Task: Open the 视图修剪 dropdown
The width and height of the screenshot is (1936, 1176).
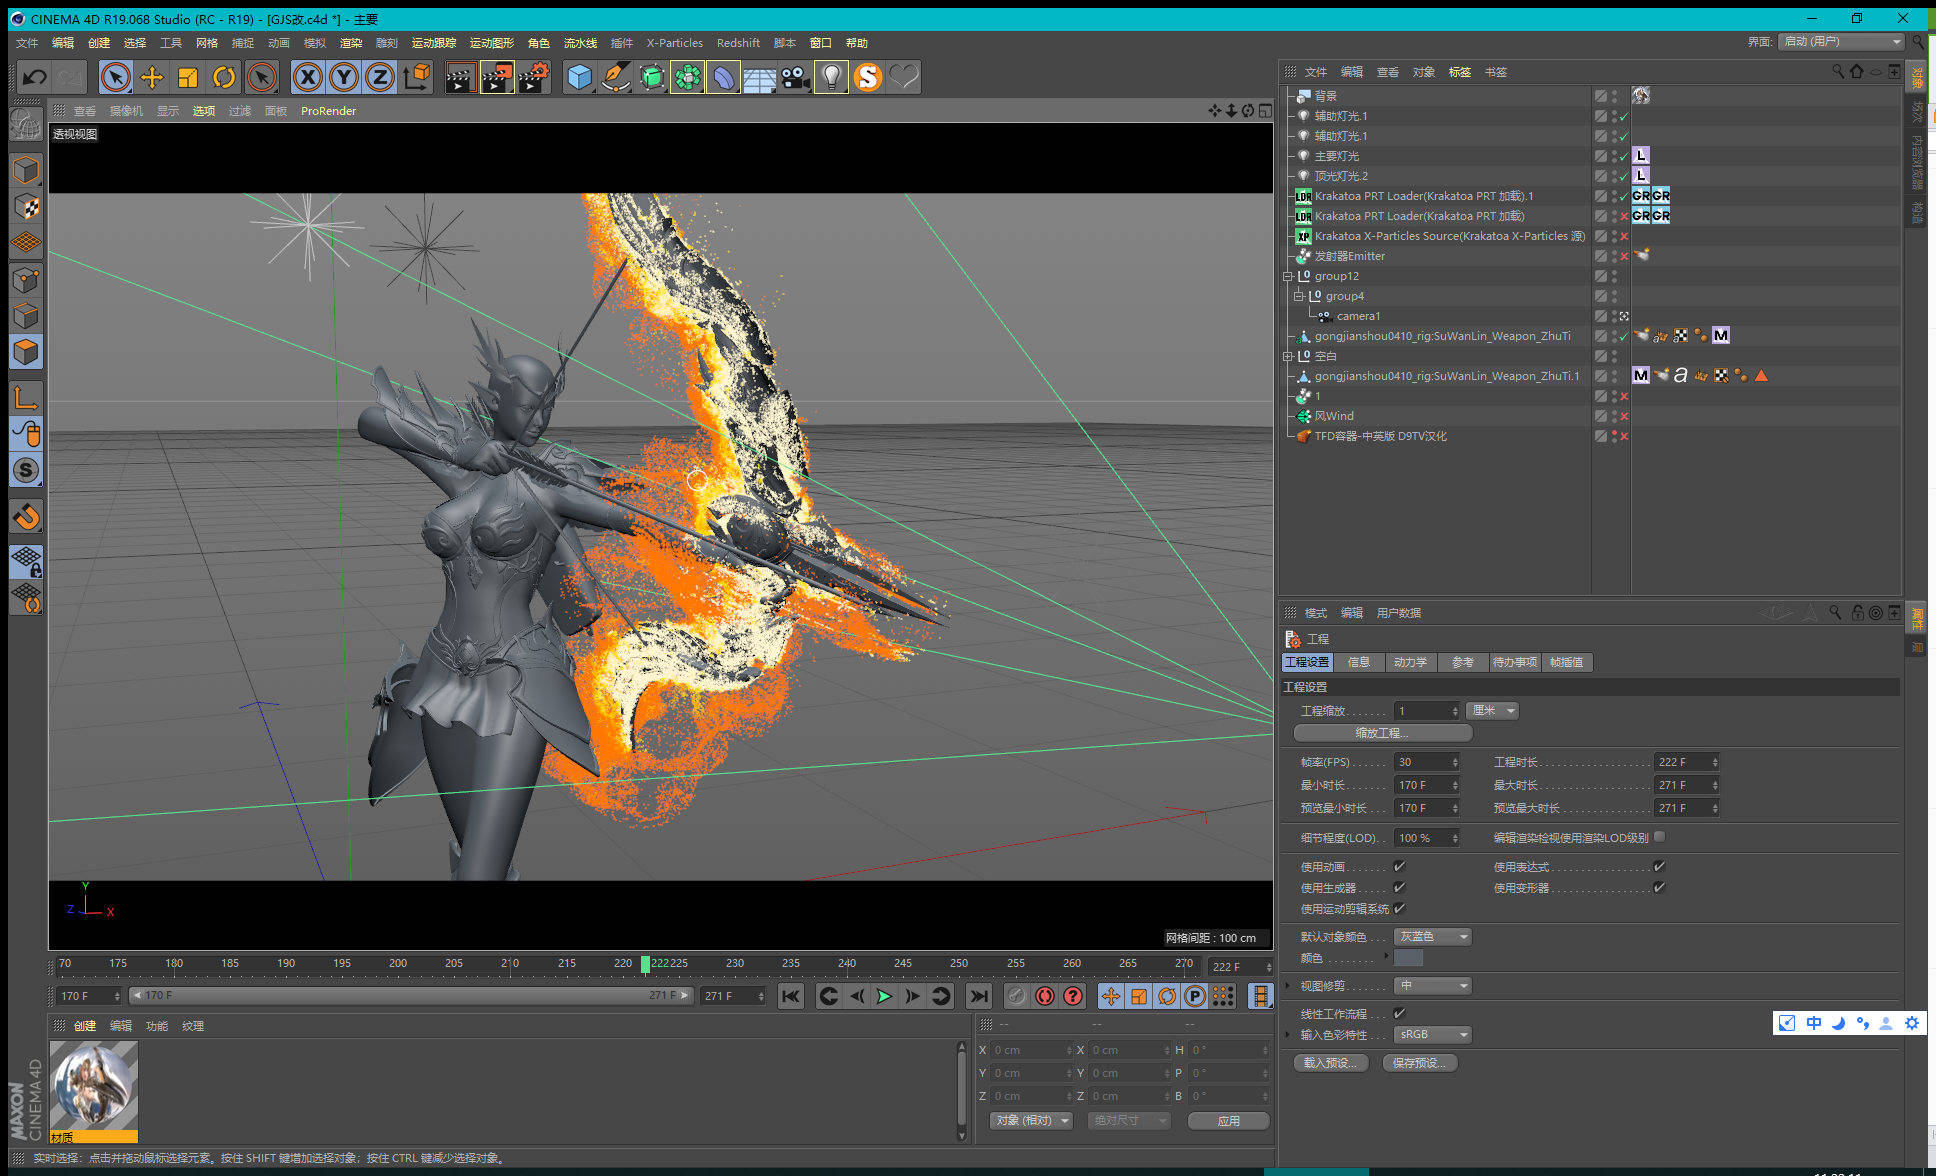Action: tap(1433, 986)
